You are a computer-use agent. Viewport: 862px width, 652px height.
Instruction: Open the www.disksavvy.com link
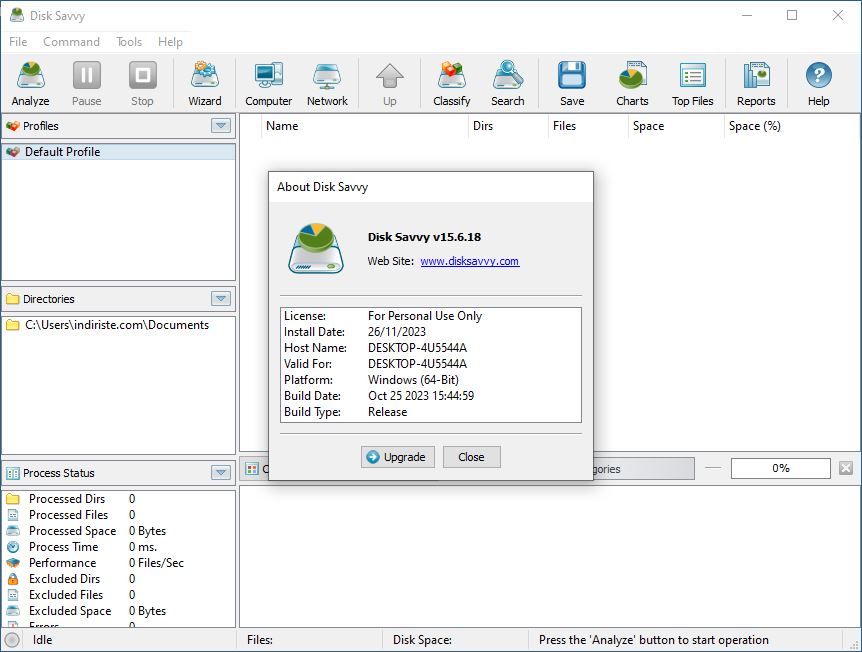coord(469,261)
